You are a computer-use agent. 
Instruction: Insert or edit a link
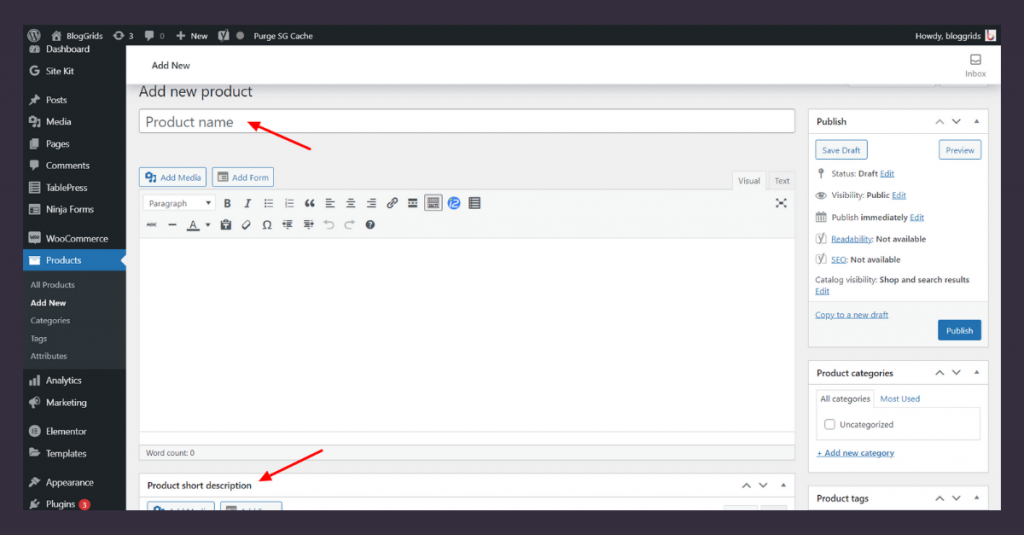click(392, 203)
